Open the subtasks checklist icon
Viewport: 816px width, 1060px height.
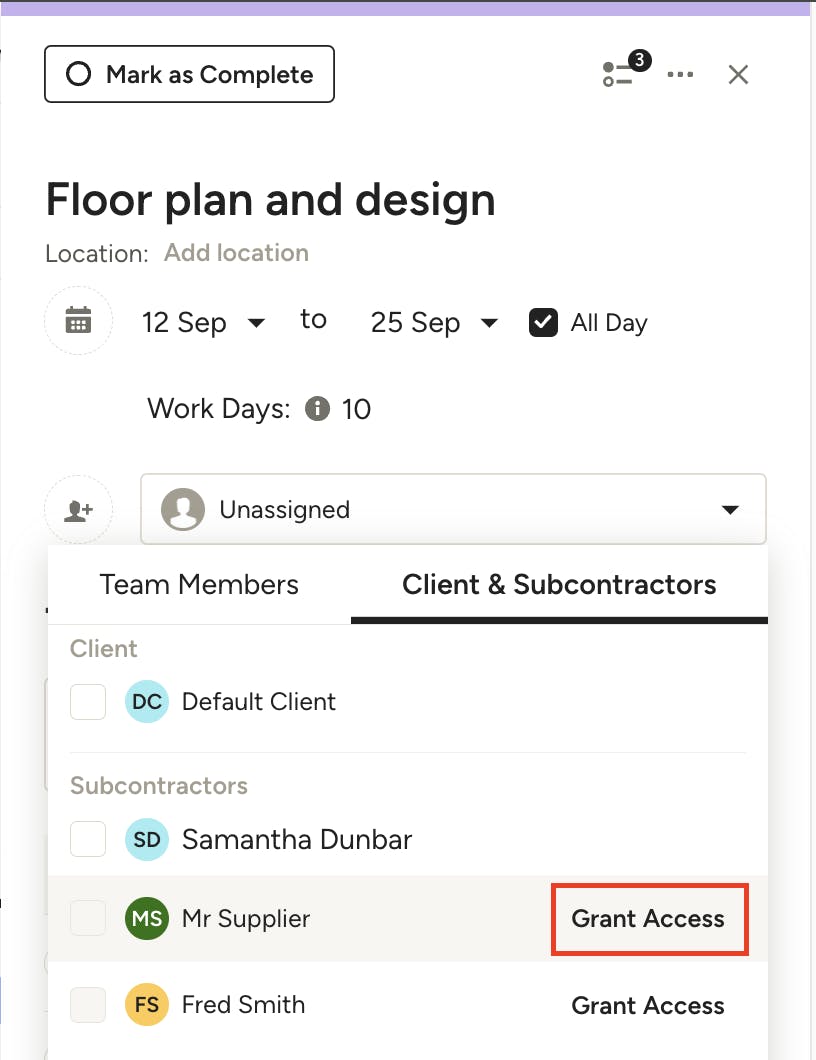[619, 74]
